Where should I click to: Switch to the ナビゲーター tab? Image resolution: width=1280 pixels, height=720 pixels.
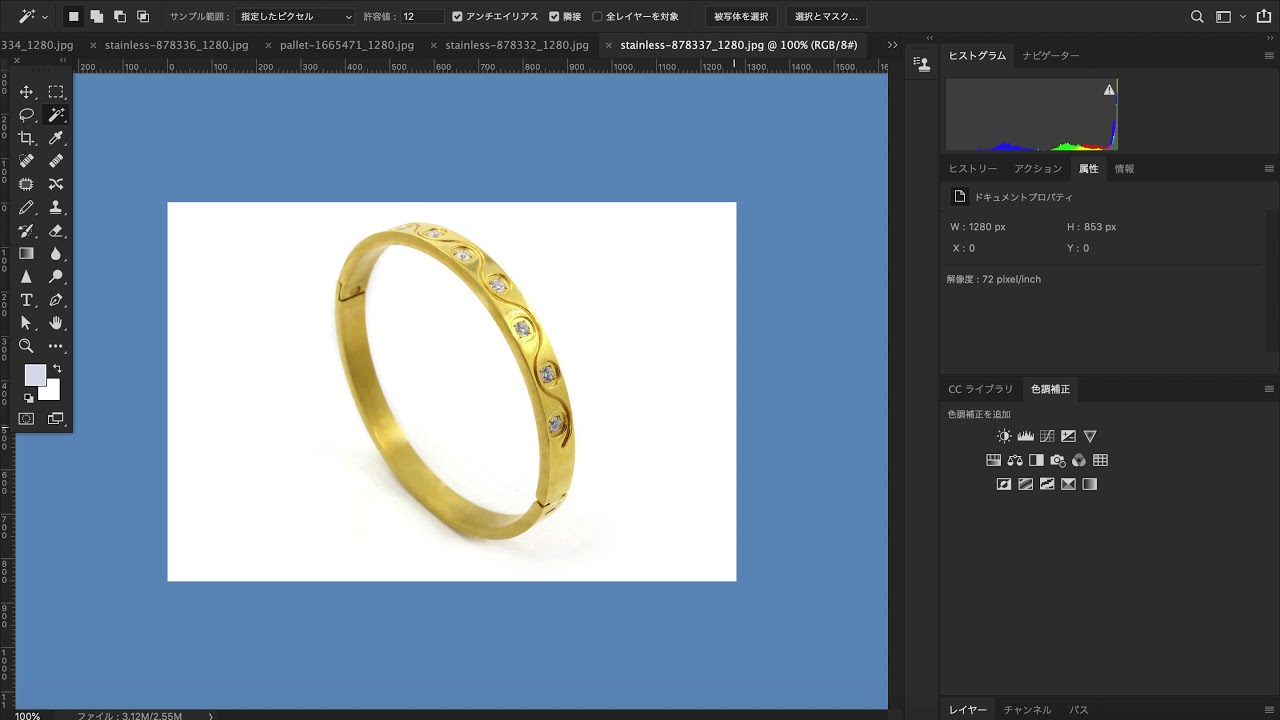[x=1051, y=56]
